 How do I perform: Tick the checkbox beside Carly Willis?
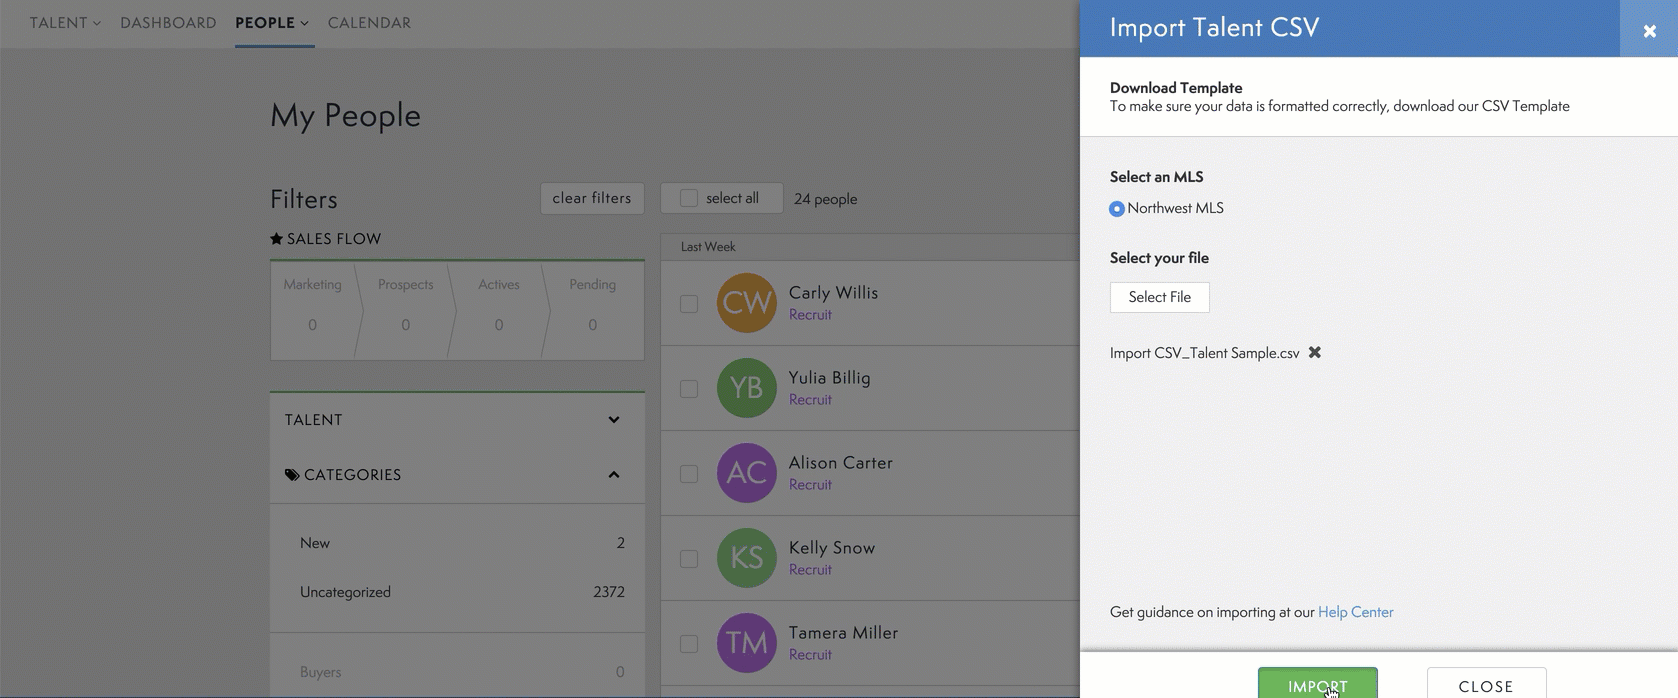[689, 303]
